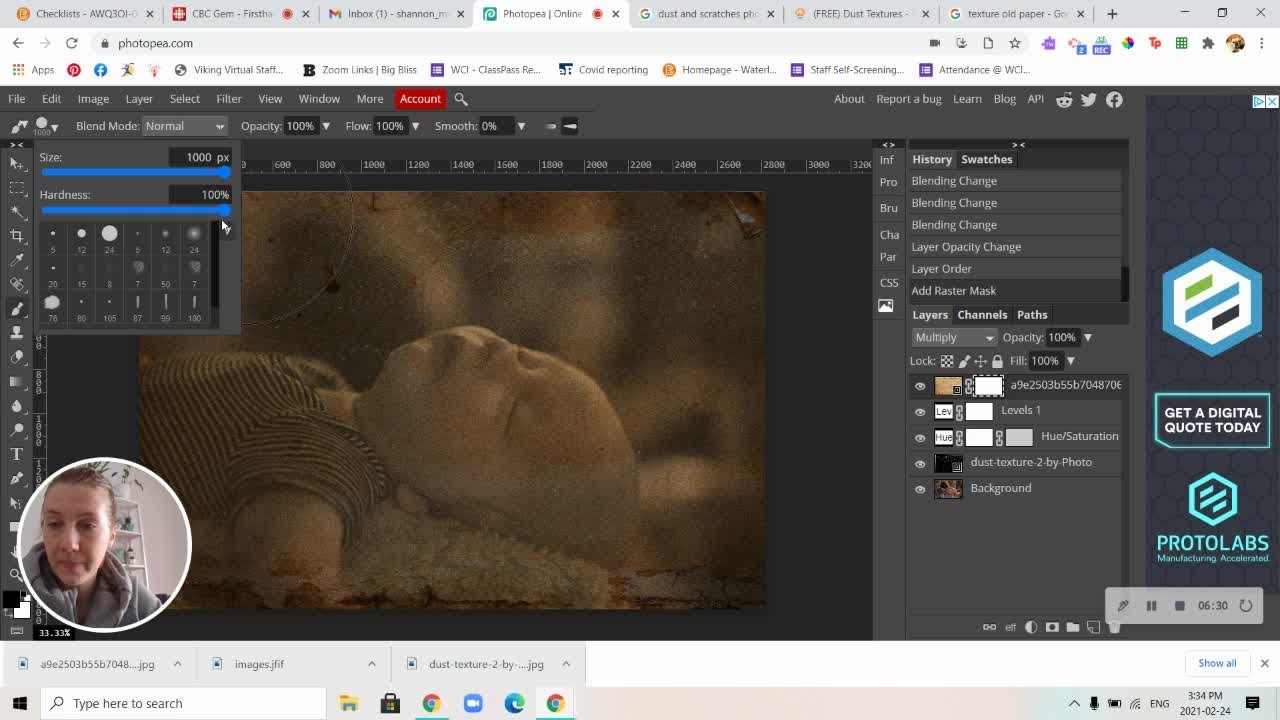
Task: Switch to the Channels tab
Action: pyautogui.click(x=982, y=314)
